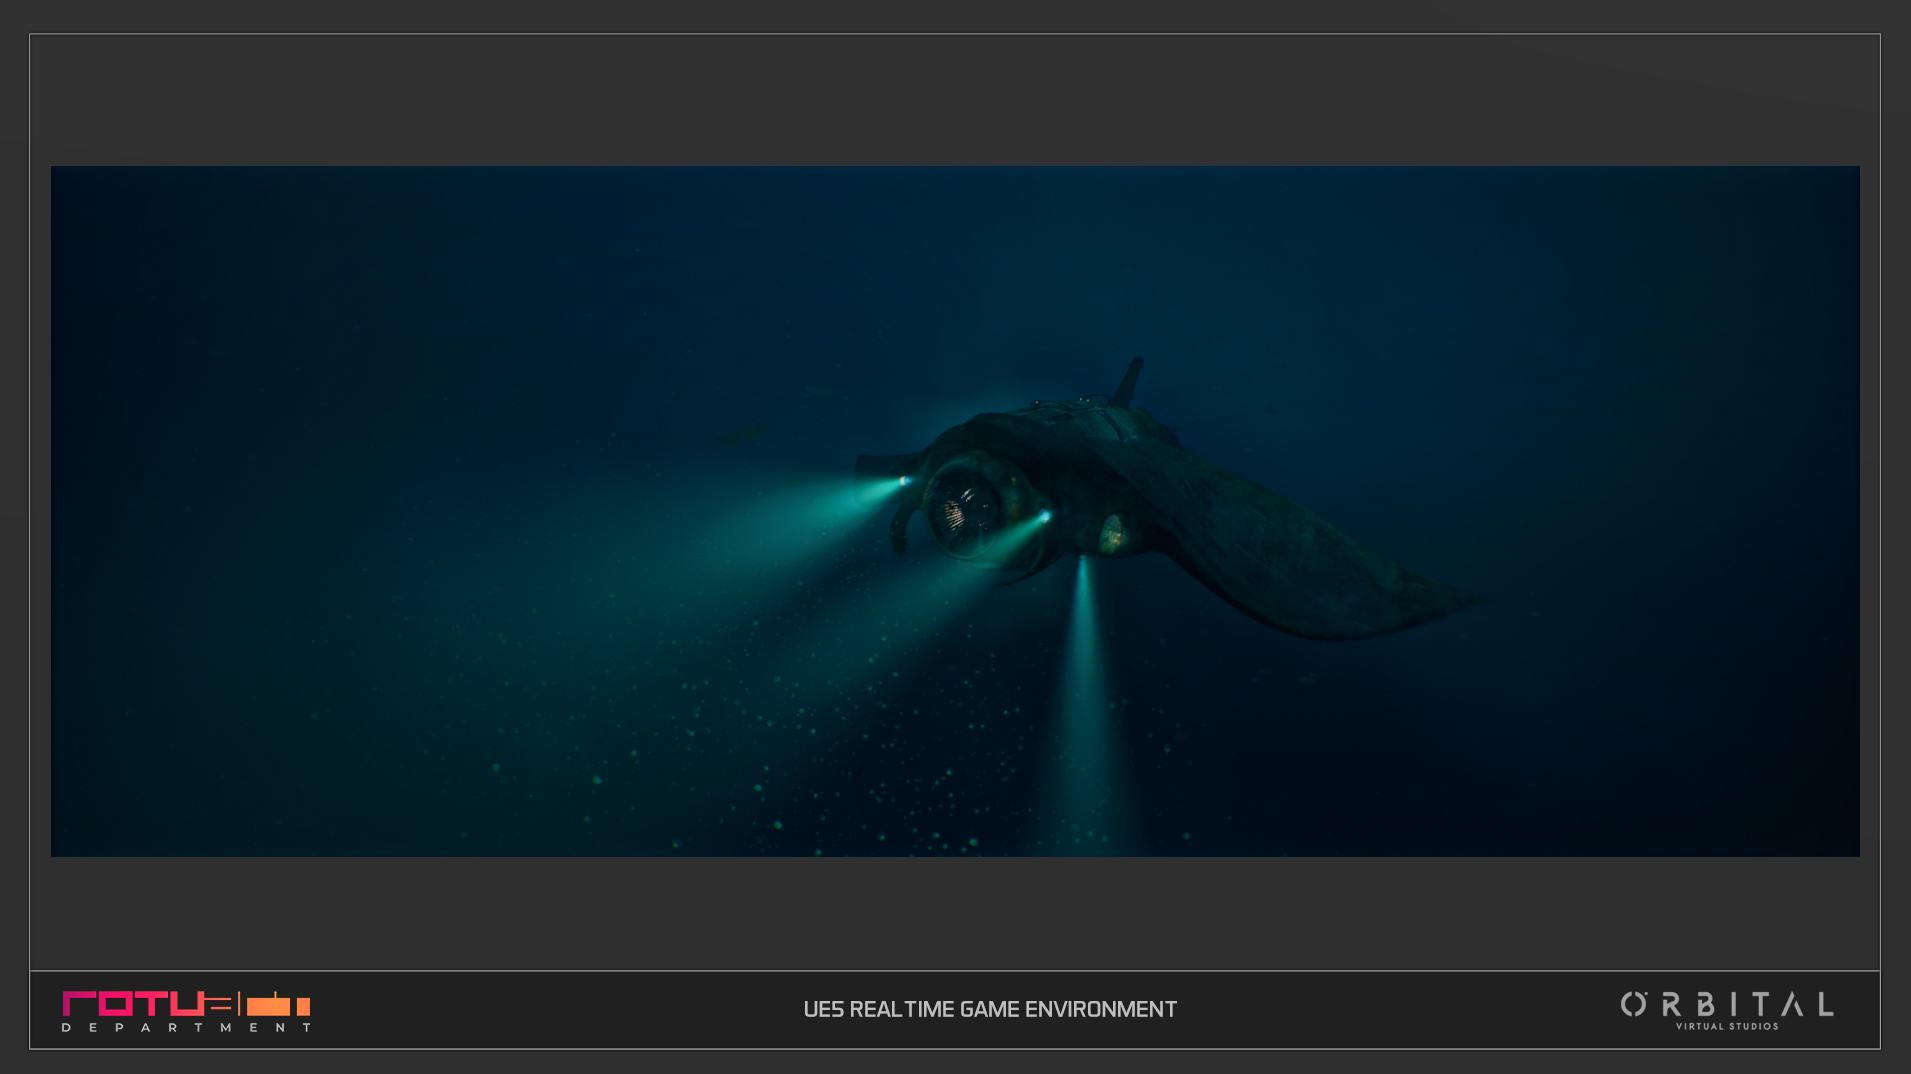Click the Orbital Virtual Studios logo

1727,1010
